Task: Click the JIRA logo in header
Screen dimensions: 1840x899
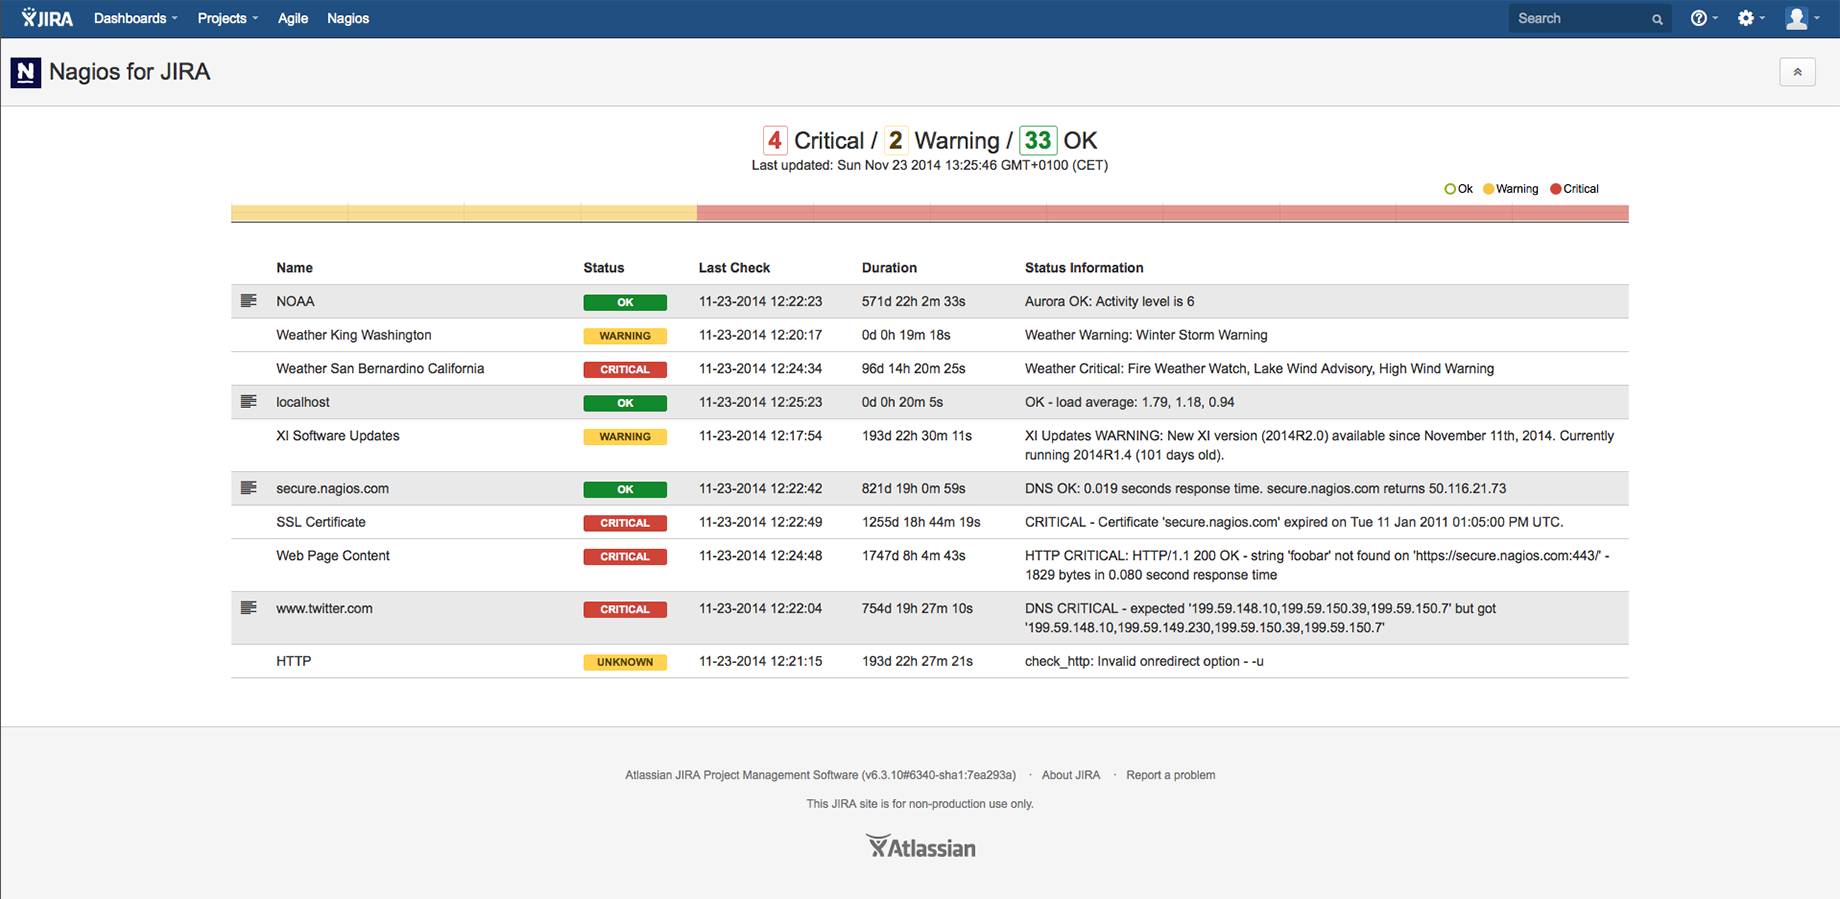Action: 47,18
